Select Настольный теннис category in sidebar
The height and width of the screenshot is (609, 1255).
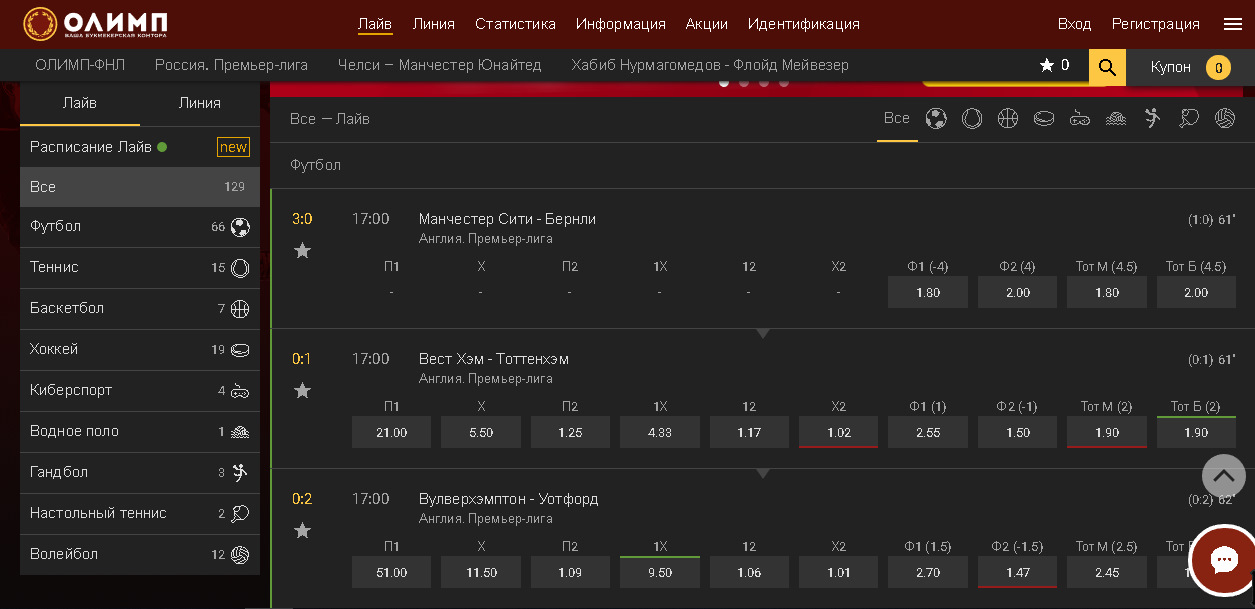pyautogui.click(x=140, y=514)
